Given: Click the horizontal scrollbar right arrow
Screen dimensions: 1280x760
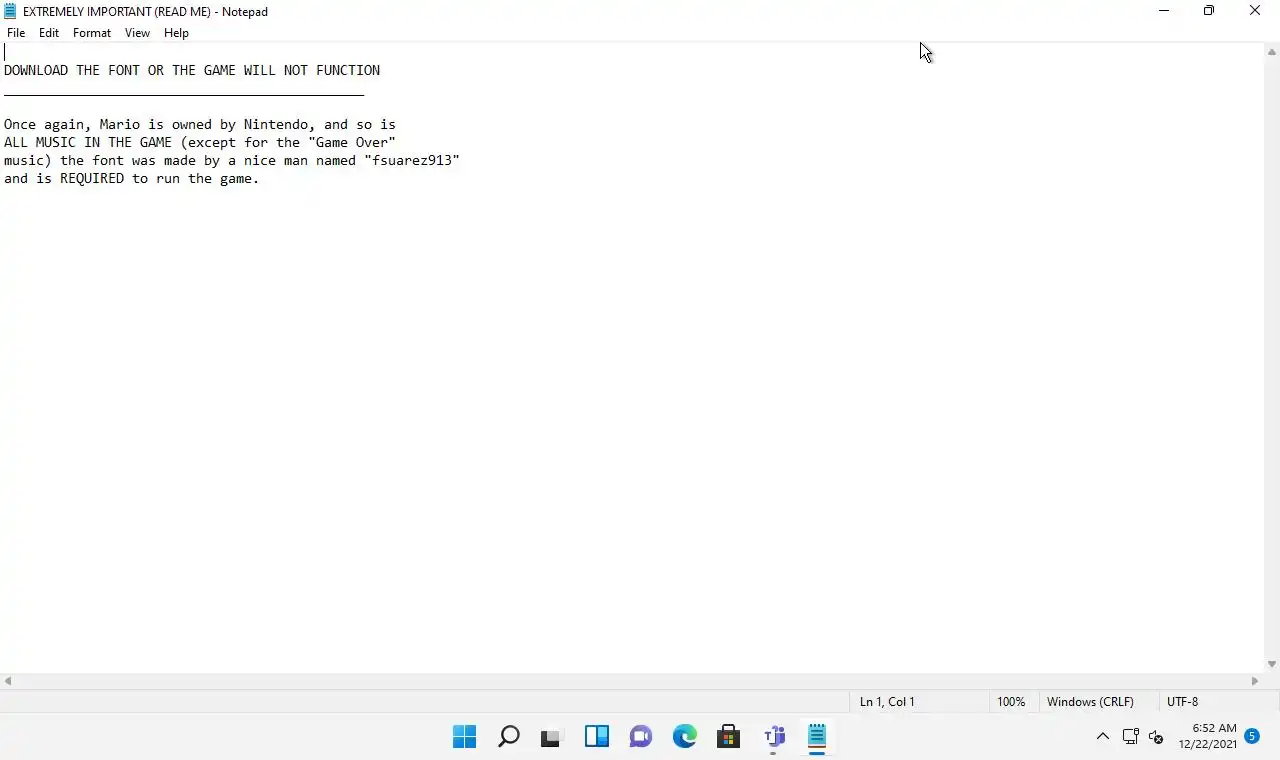Looking at the screenshot, I should [1256, 681].
